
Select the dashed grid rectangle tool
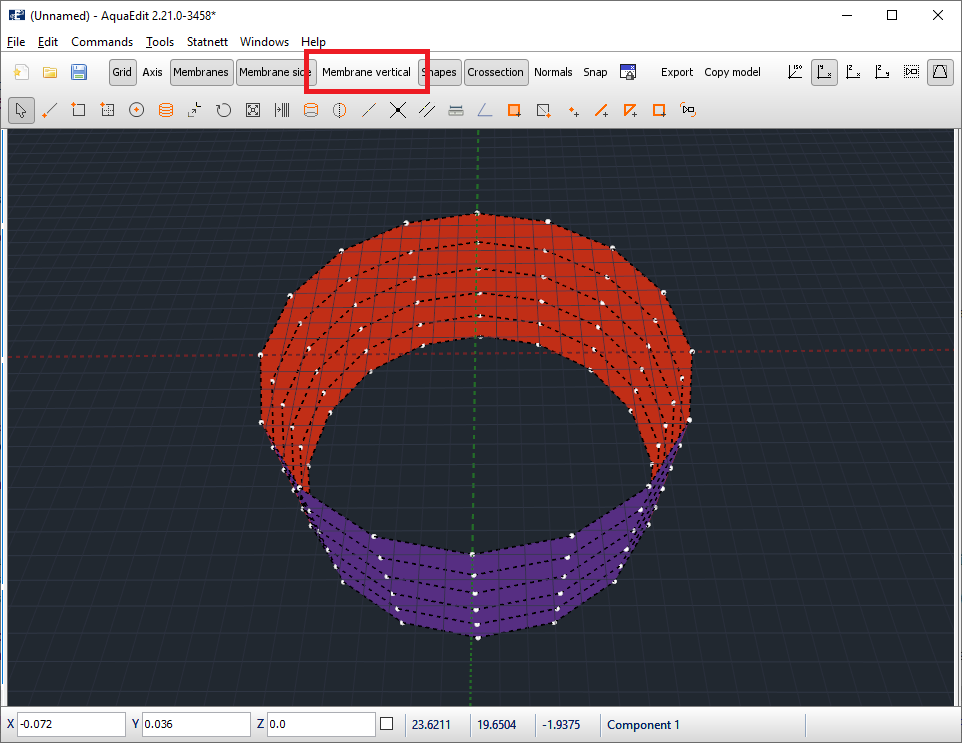click(107, 110)
